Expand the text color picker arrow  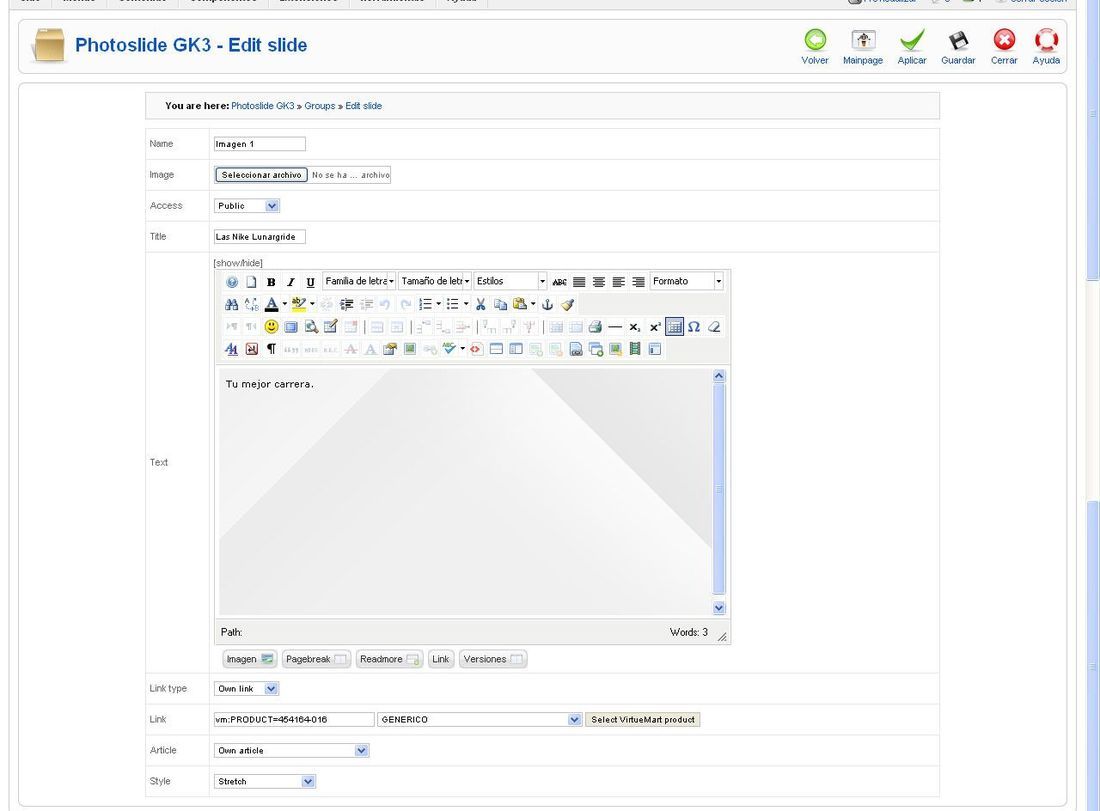point(284,304)
